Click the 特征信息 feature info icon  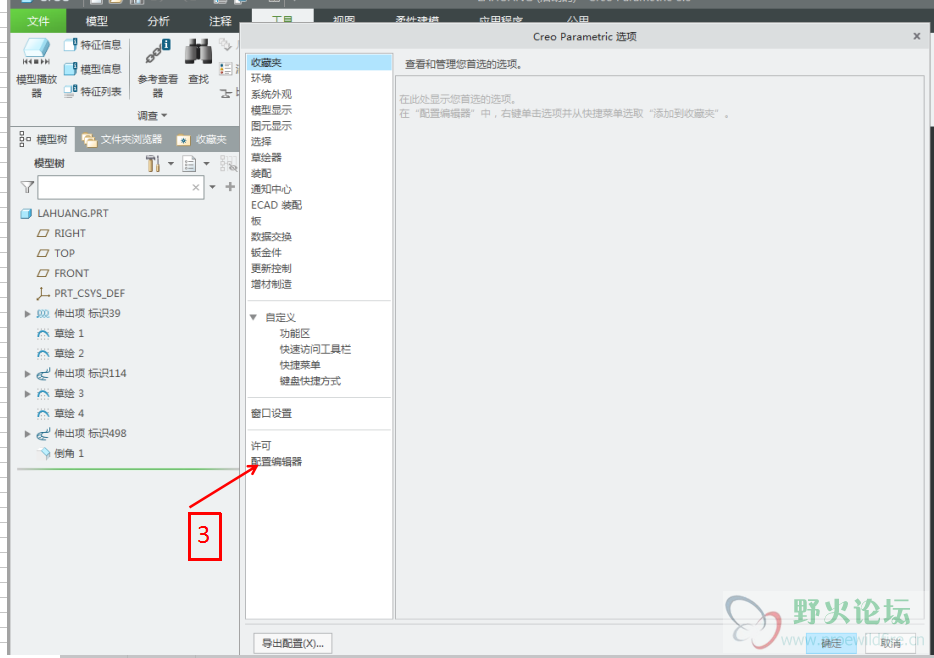point(70,45)
